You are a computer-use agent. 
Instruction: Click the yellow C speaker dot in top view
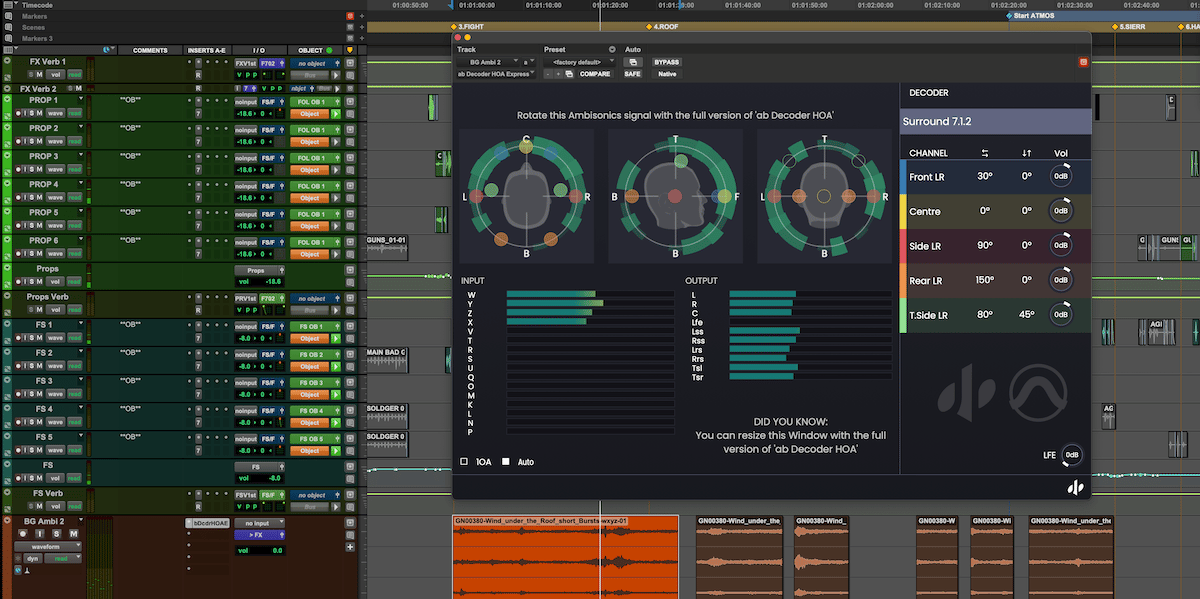click(526, 146)
